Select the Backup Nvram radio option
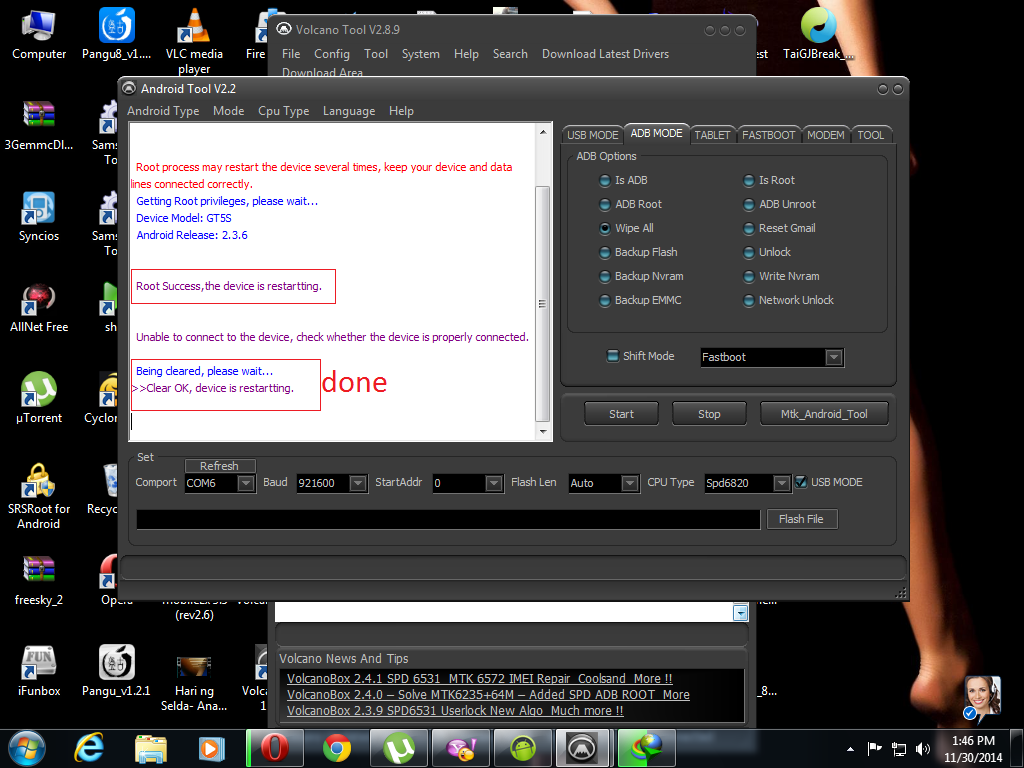This screenshot has width=1024, height=768. tap(605, 276)
